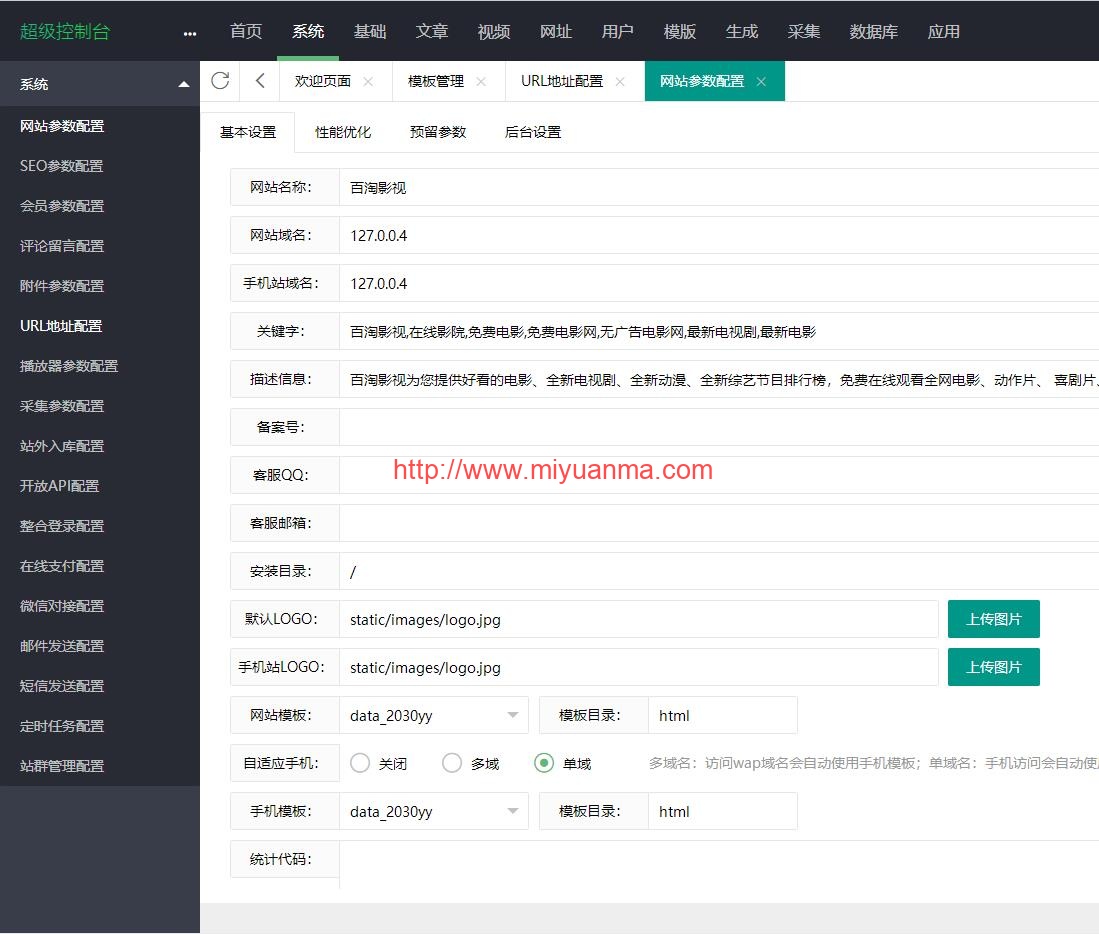This screenshot has width=1099, height=934.
Task: Open the three-dots menu near 超级控制台
Action: (190, 34)
